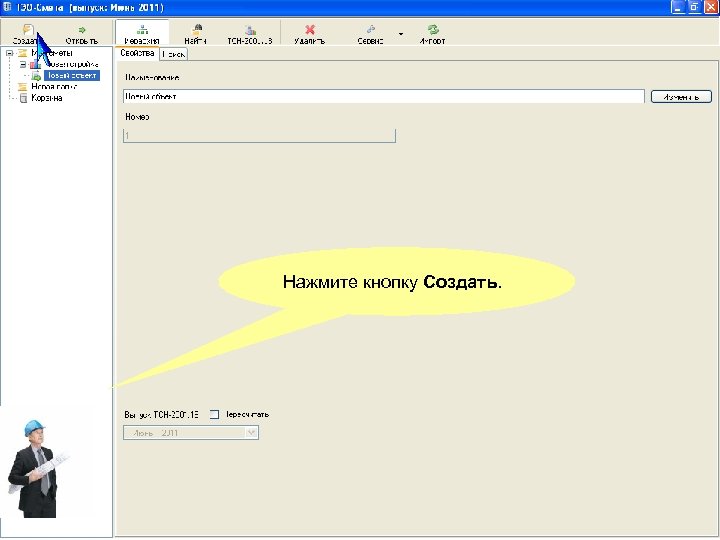Minimize the ТЭО-Смета window
720x540 pixels.
click(x=678, y=7)
